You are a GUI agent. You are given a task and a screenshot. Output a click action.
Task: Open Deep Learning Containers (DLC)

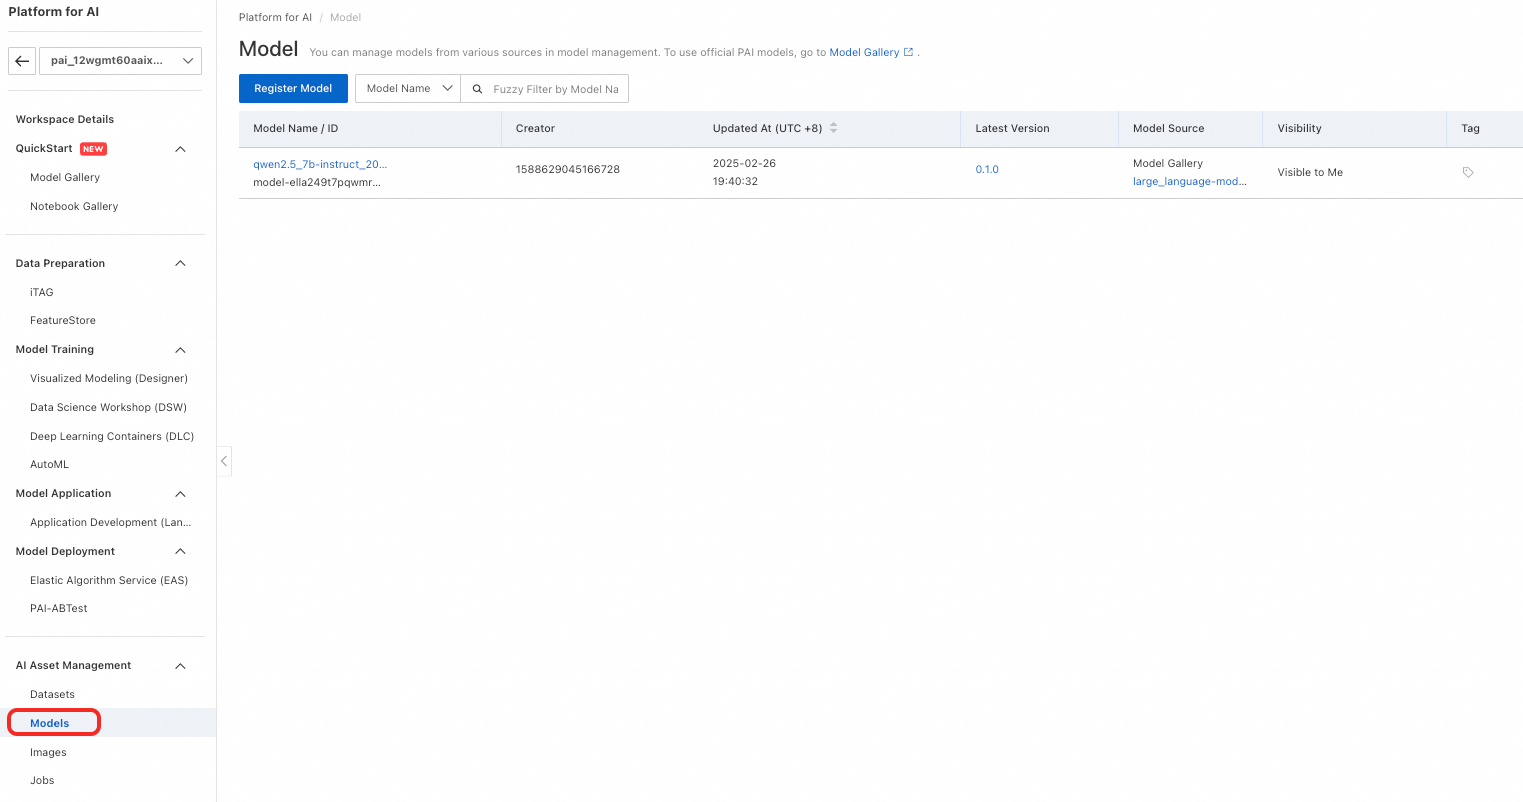tap(112, 436)
